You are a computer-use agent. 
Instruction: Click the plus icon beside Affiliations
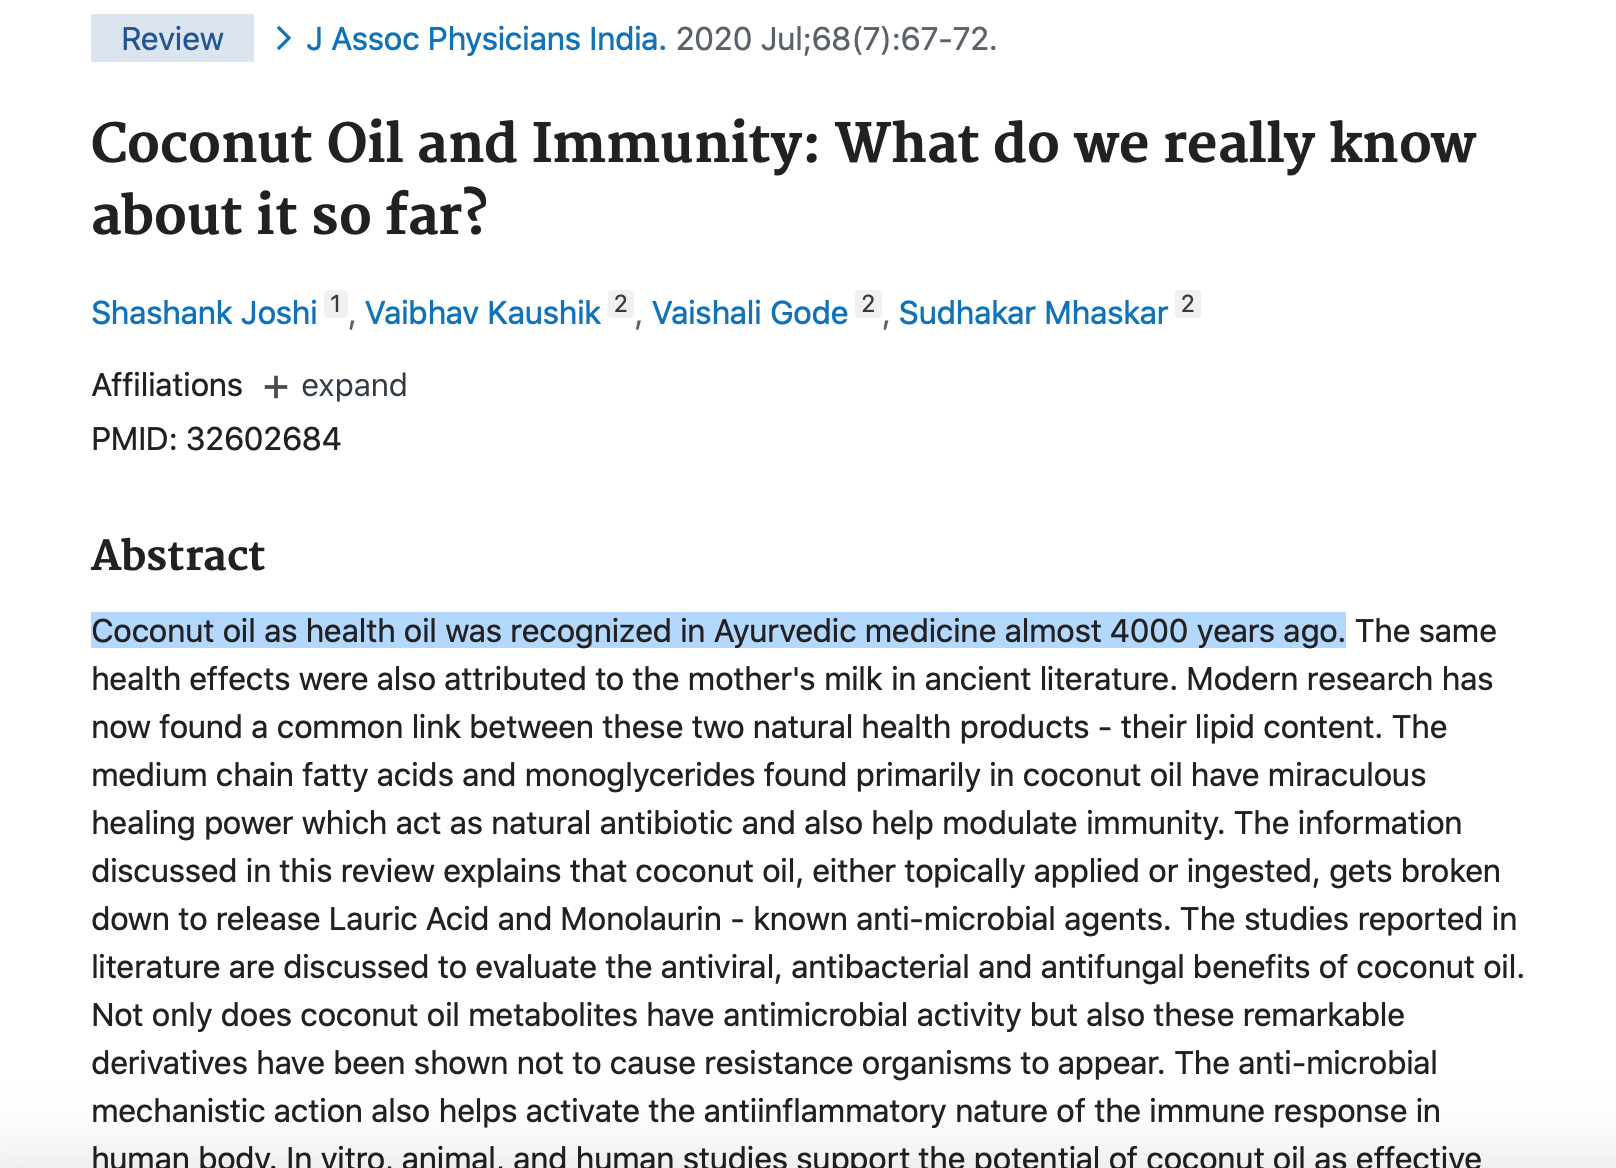tap(275, 387)
